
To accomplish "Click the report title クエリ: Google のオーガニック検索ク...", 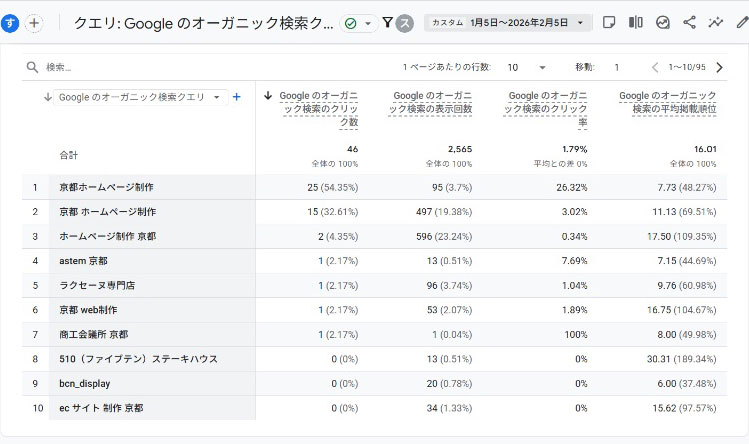I will coord(203,23).
